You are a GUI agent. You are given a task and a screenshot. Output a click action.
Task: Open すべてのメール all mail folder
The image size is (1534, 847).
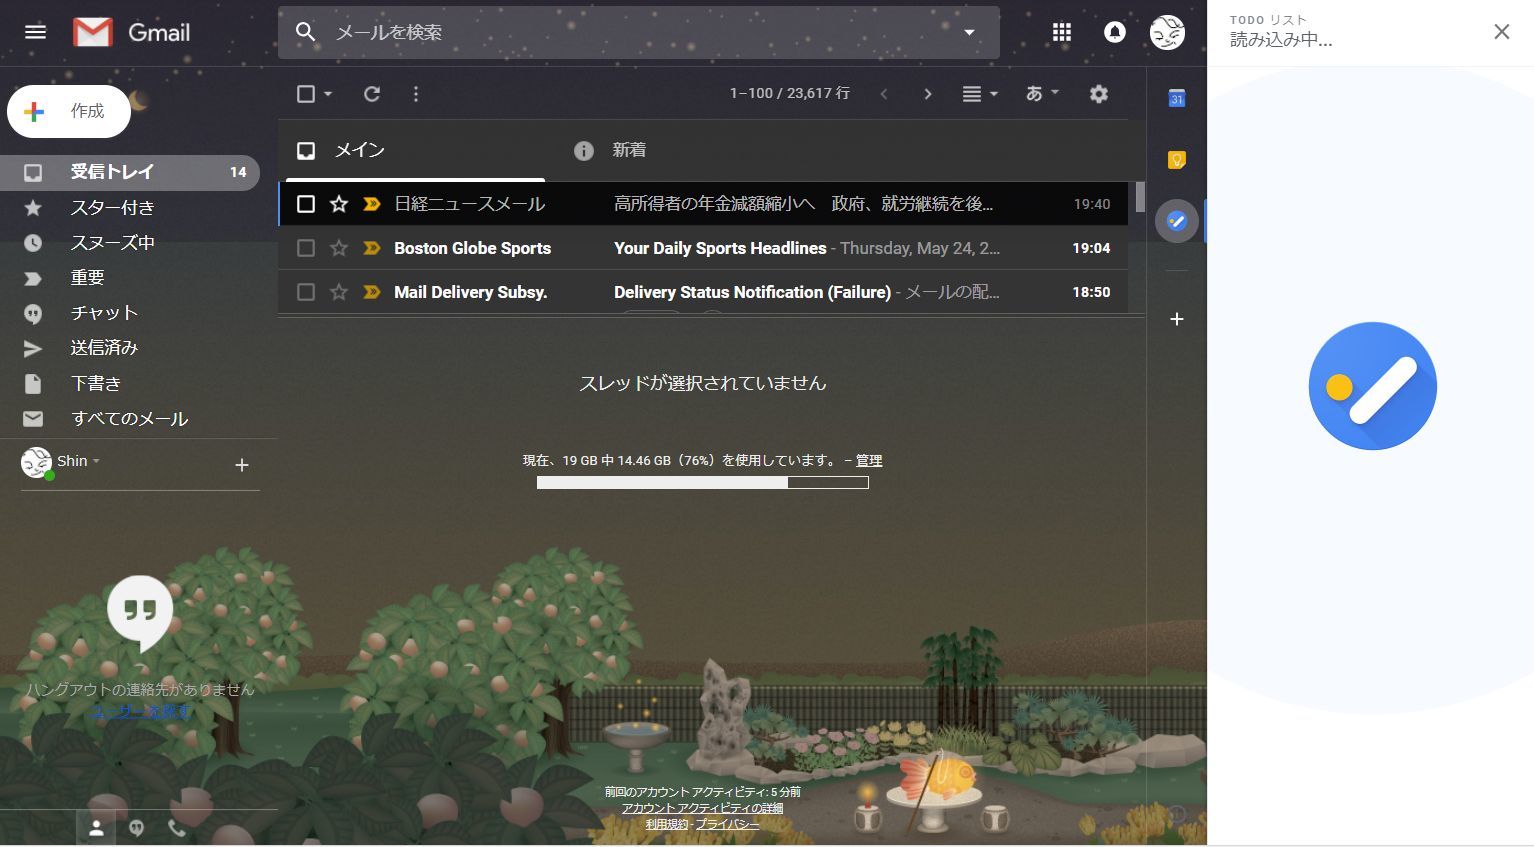[x=130, y=419]
